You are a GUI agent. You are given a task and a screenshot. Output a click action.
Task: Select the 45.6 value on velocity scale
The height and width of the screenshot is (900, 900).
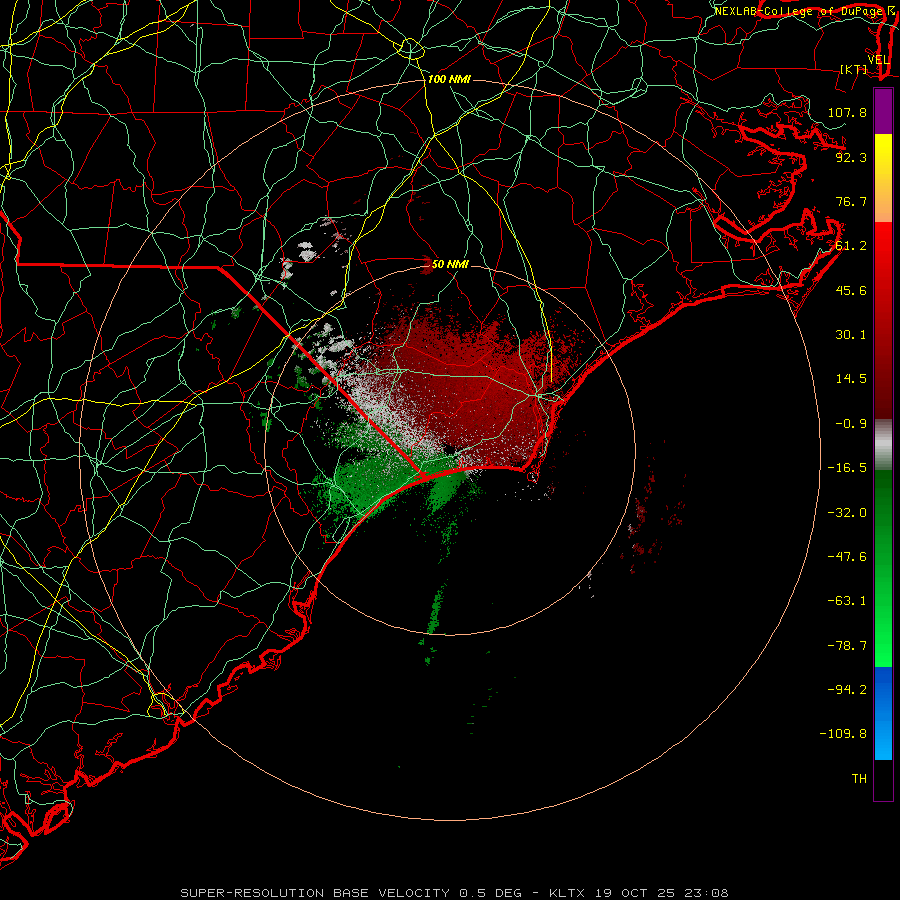851,290
